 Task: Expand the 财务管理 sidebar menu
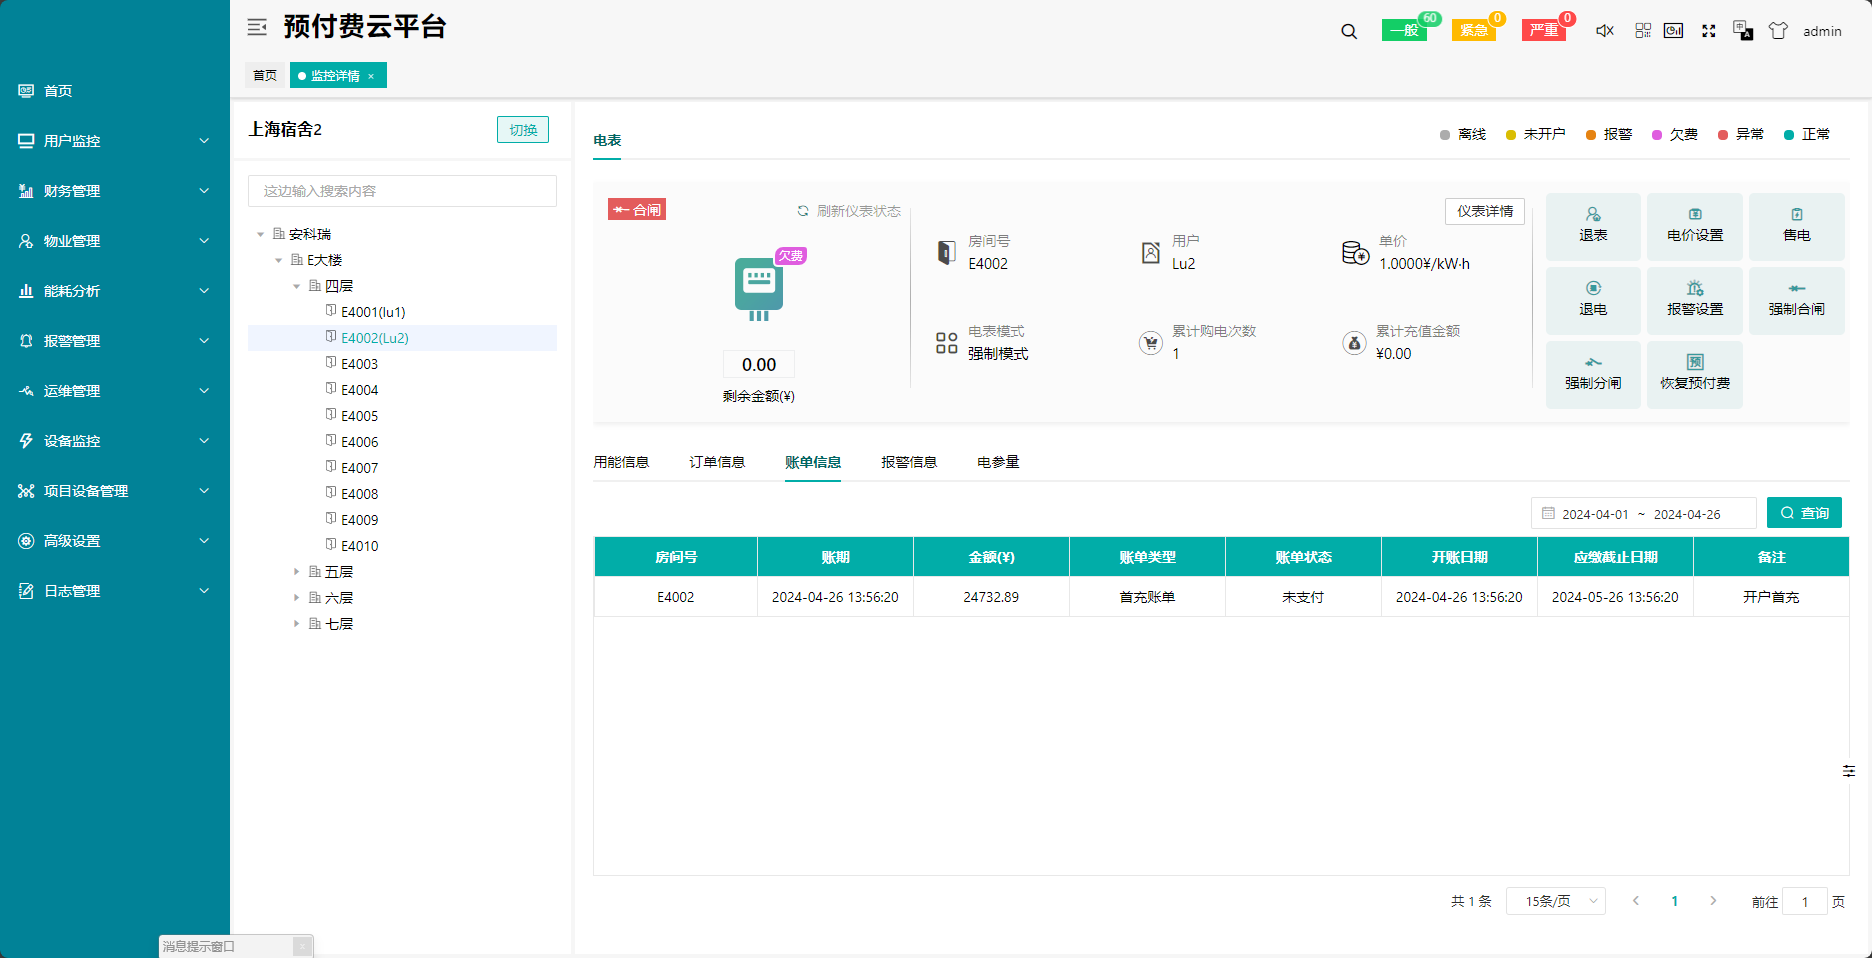click(x=115, y=191)
